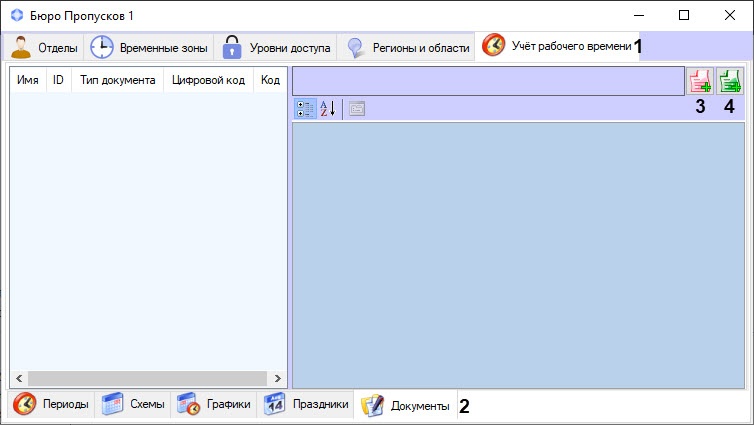754x425 pixels.
Task: Open the property pages toolbar icon
Action: click(x=357, y=109)
